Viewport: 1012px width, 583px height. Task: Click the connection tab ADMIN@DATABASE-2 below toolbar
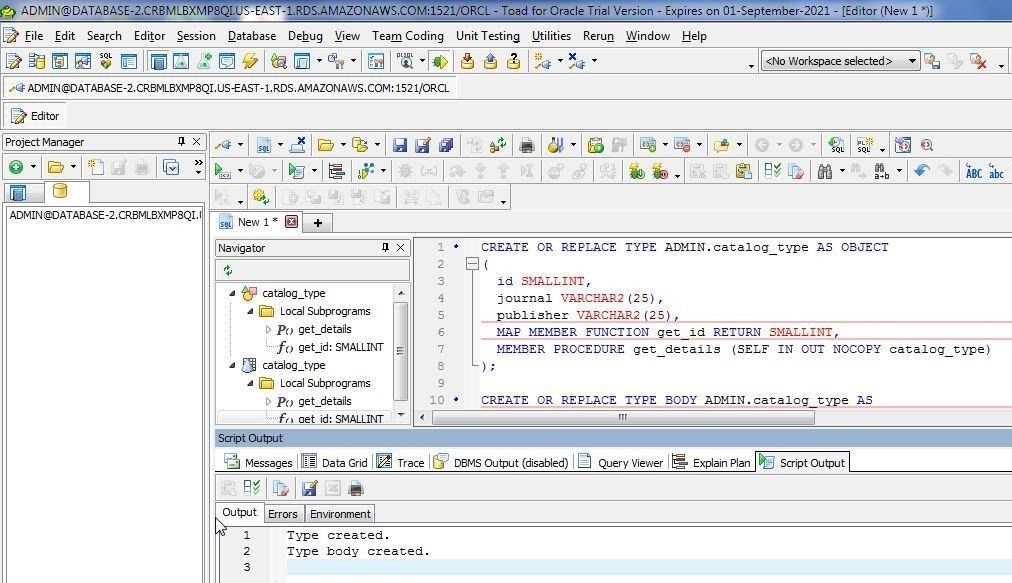tap(230, 88)
